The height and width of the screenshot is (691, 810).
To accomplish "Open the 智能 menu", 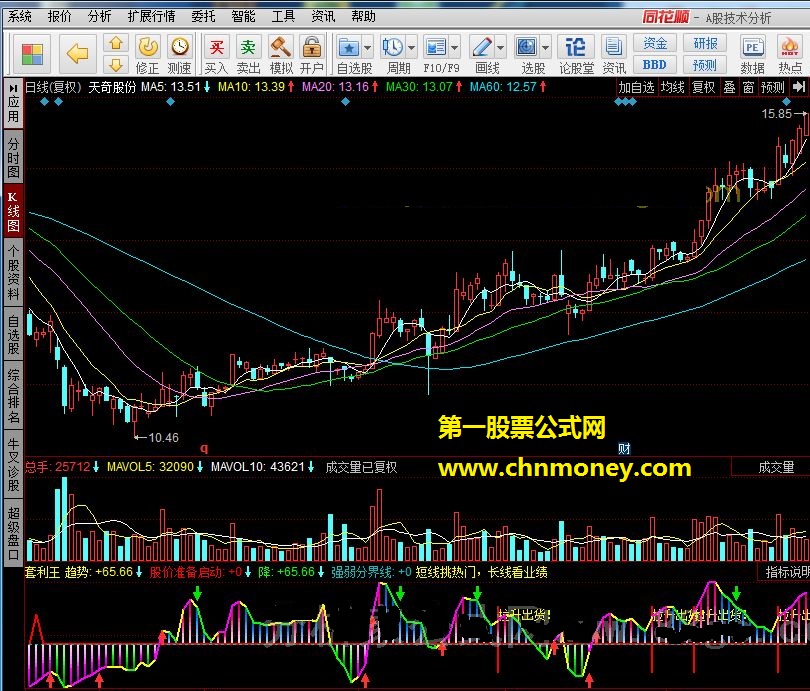I will click(x=243, y=17).
